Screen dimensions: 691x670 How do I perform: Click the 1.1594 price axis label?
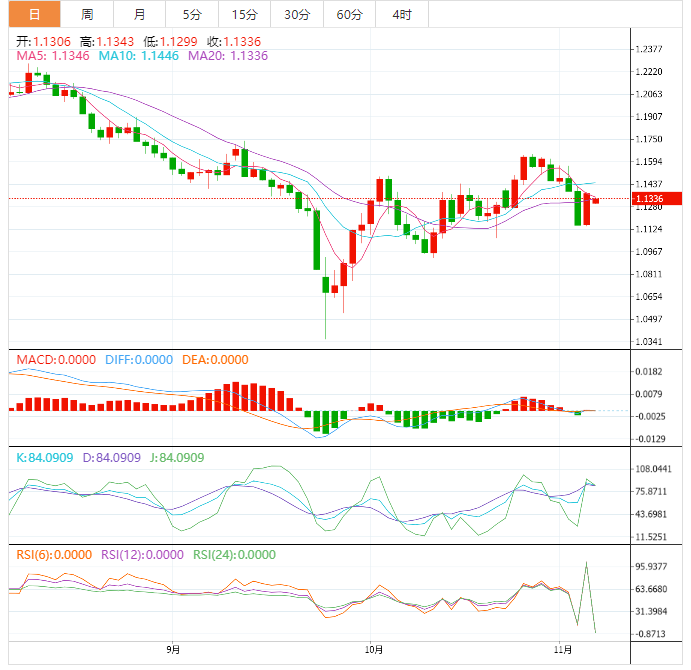click(x=649, y=162)
